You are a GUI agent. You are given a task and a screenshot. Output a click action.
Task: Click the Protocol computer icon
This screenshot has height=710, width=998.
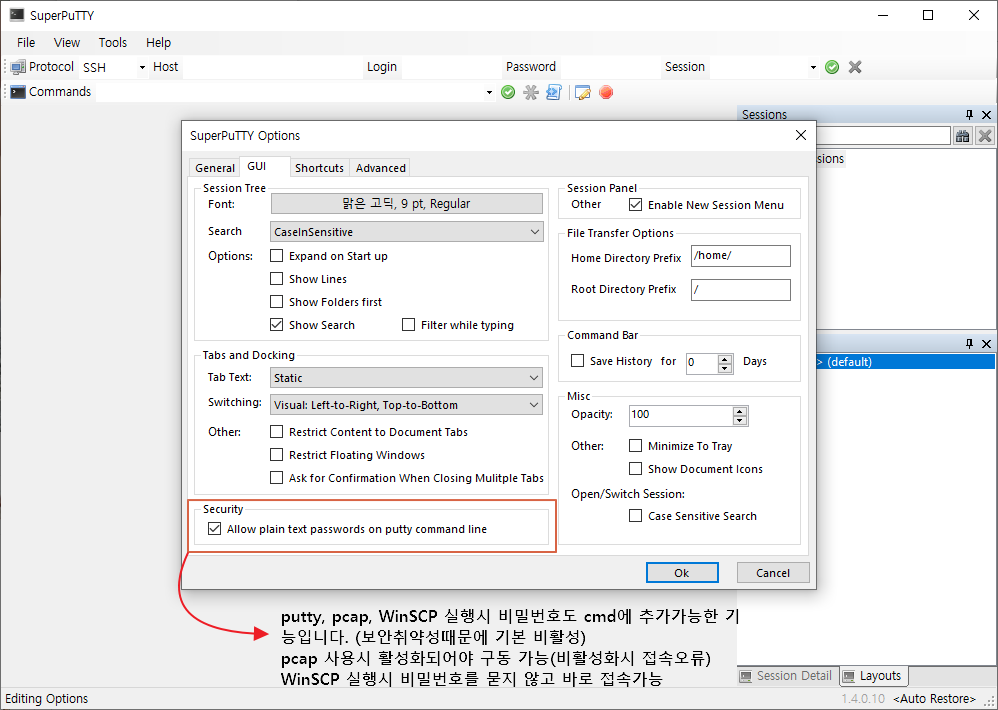(18, 67)
